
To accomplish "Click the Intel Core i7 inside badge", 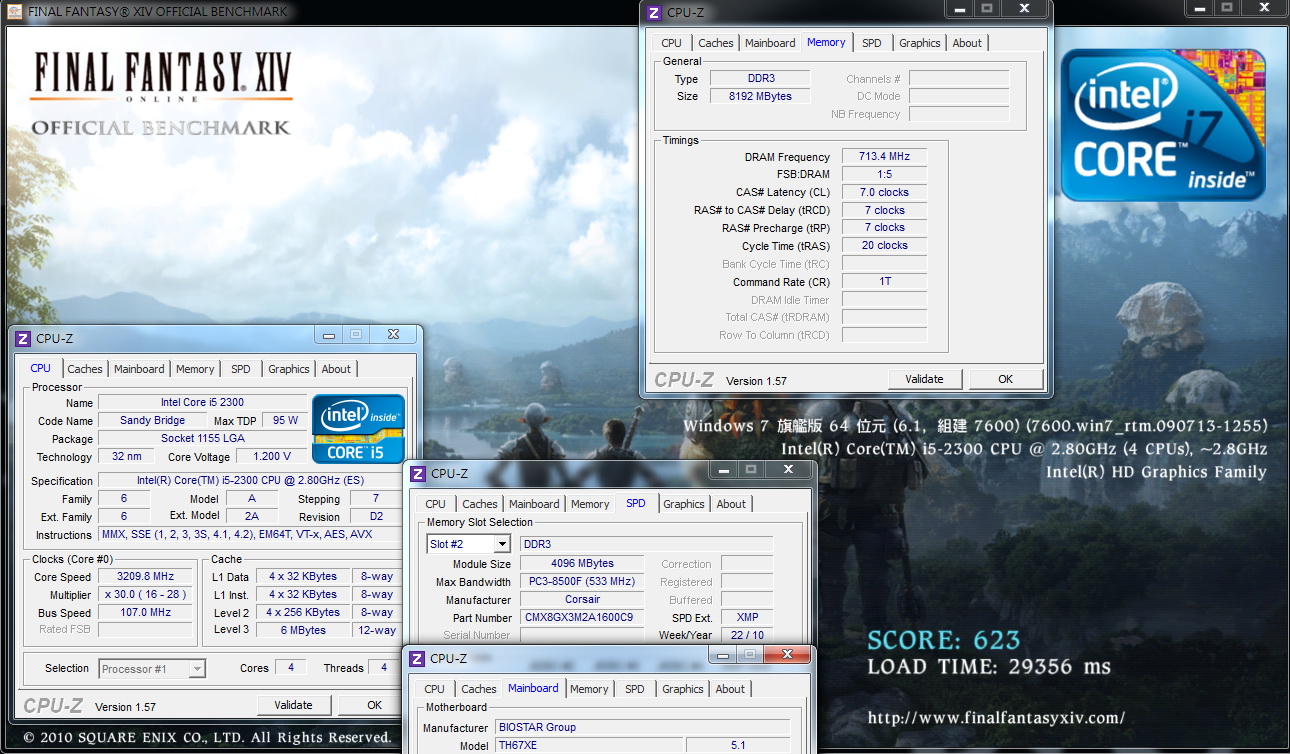I will [1163, 125].
